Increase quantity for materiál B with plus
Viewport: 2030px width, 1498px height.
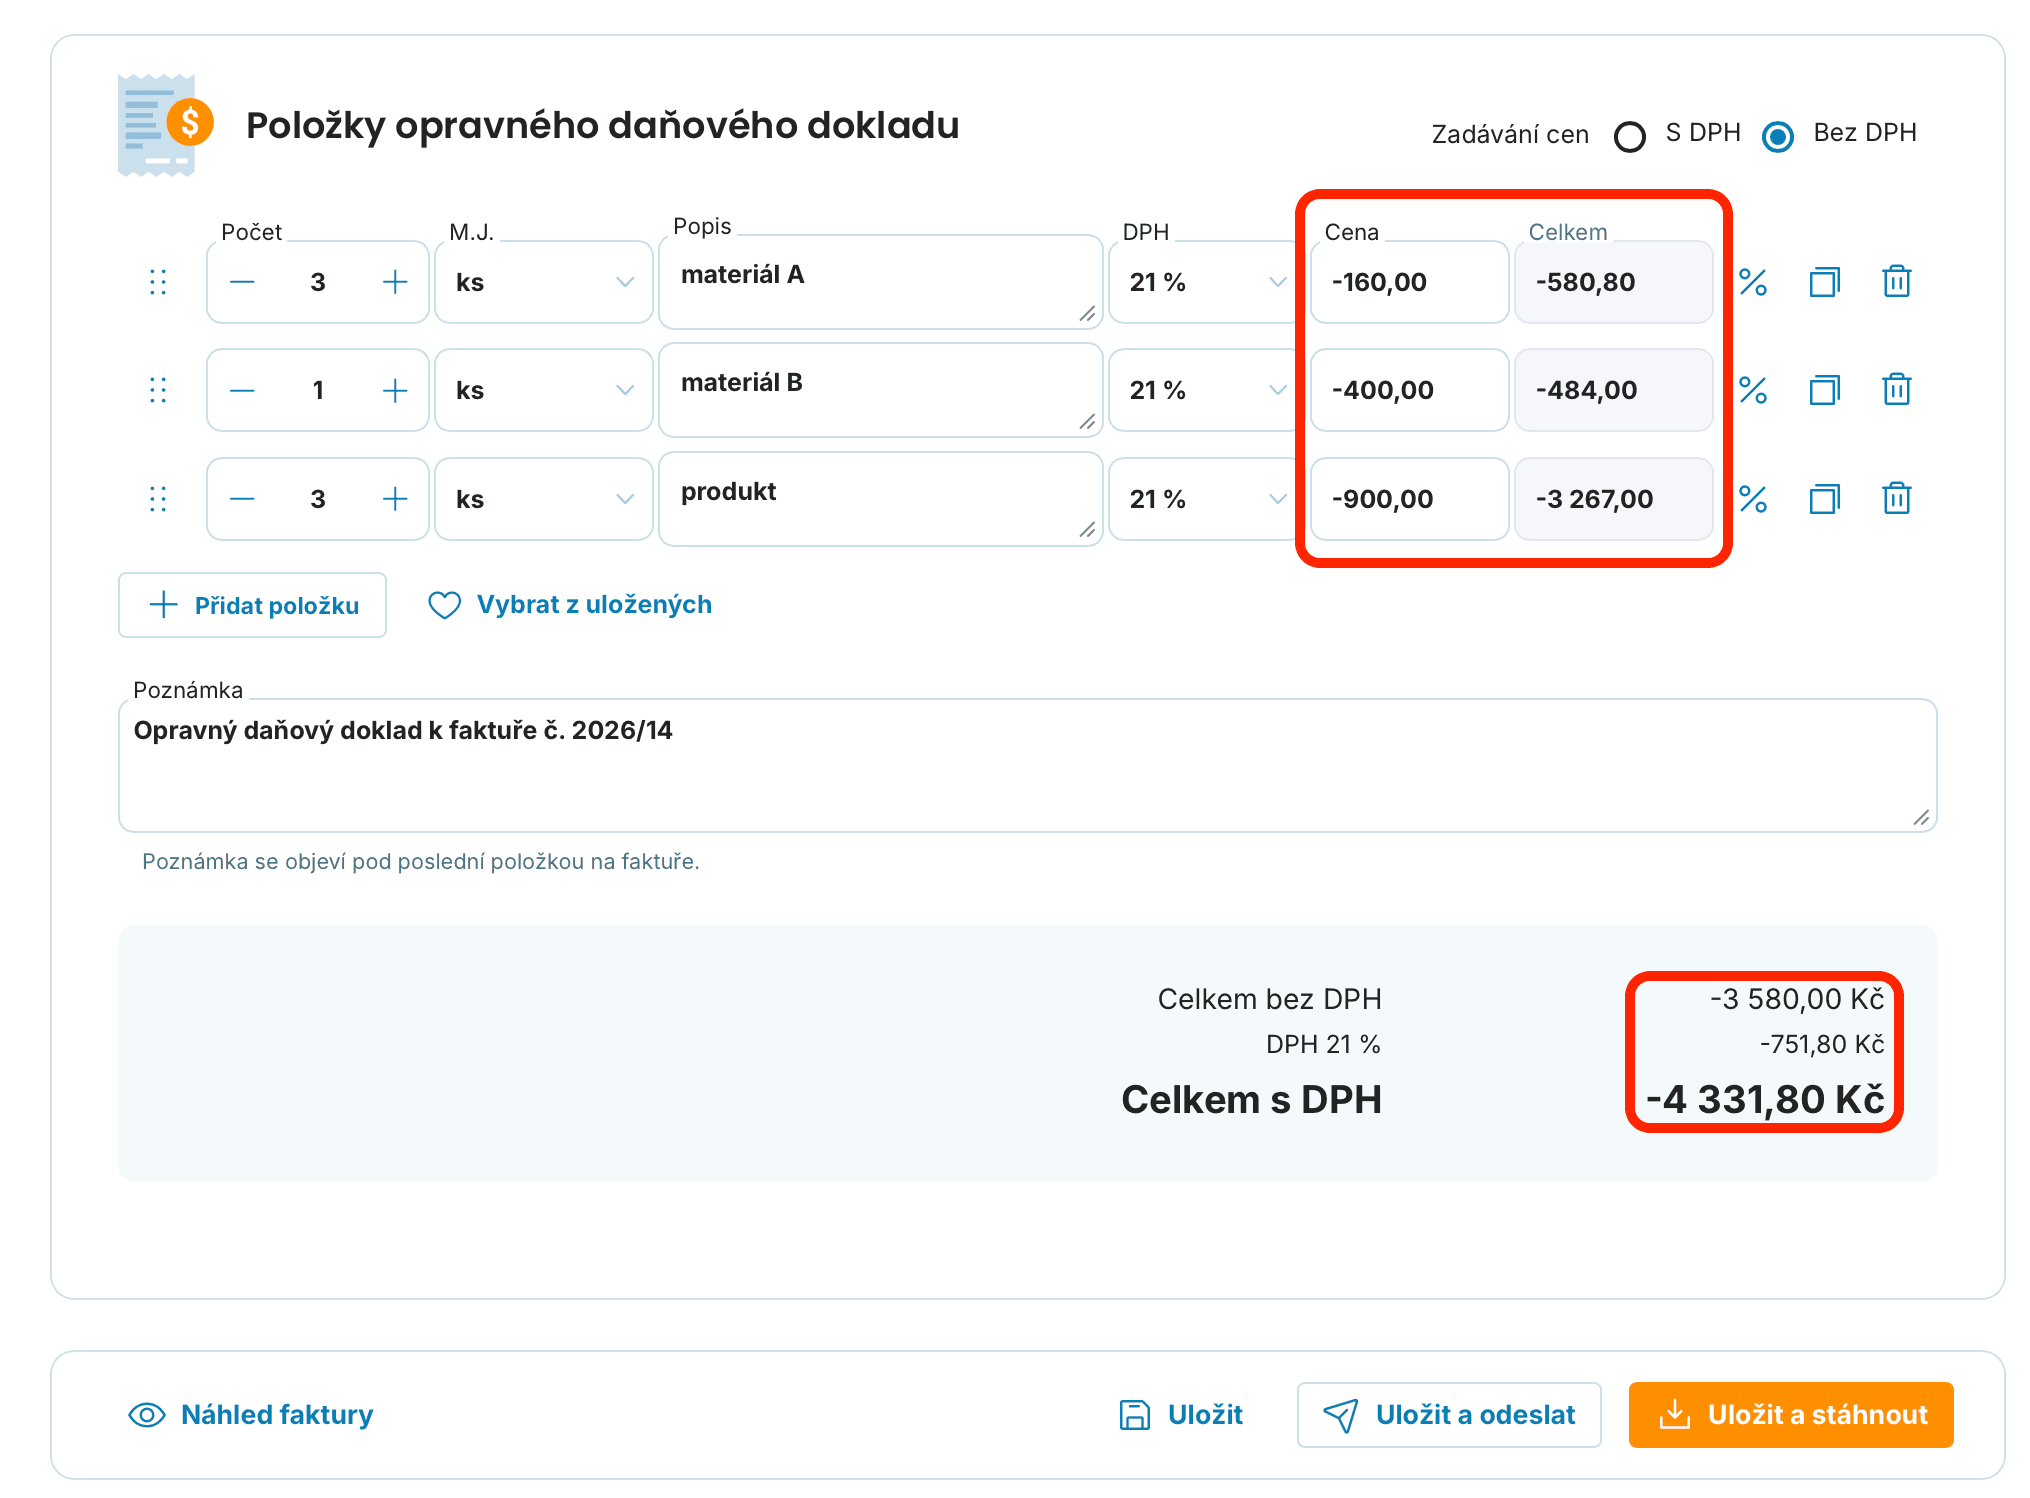[x=395, y=390]
